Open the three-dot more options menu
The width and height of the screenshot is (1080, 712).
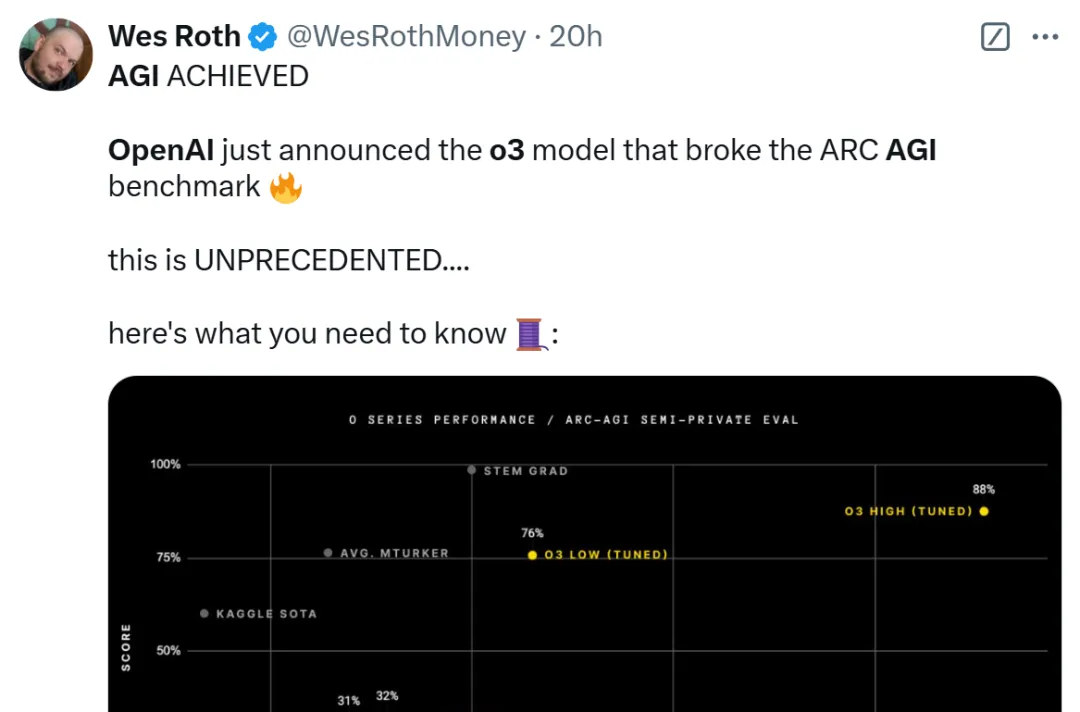tap(1045, 36)
